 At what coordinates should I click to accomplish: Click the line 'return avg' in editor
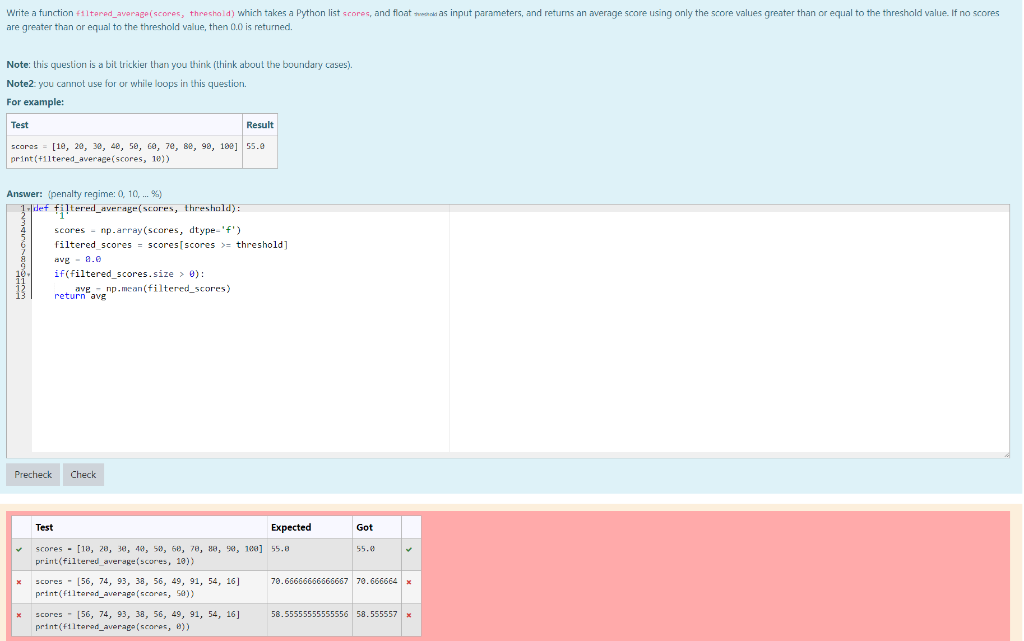click(x=80, y=296)
